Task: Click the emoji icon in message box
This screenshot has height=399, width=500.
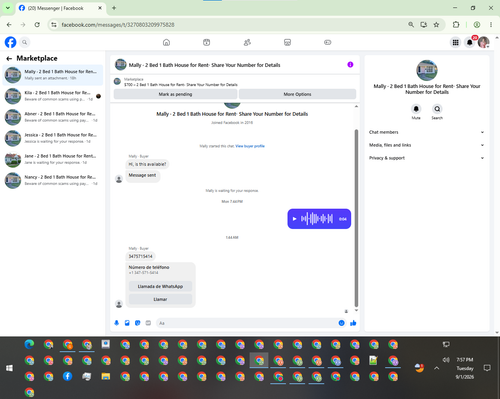Action: point(341,323)
